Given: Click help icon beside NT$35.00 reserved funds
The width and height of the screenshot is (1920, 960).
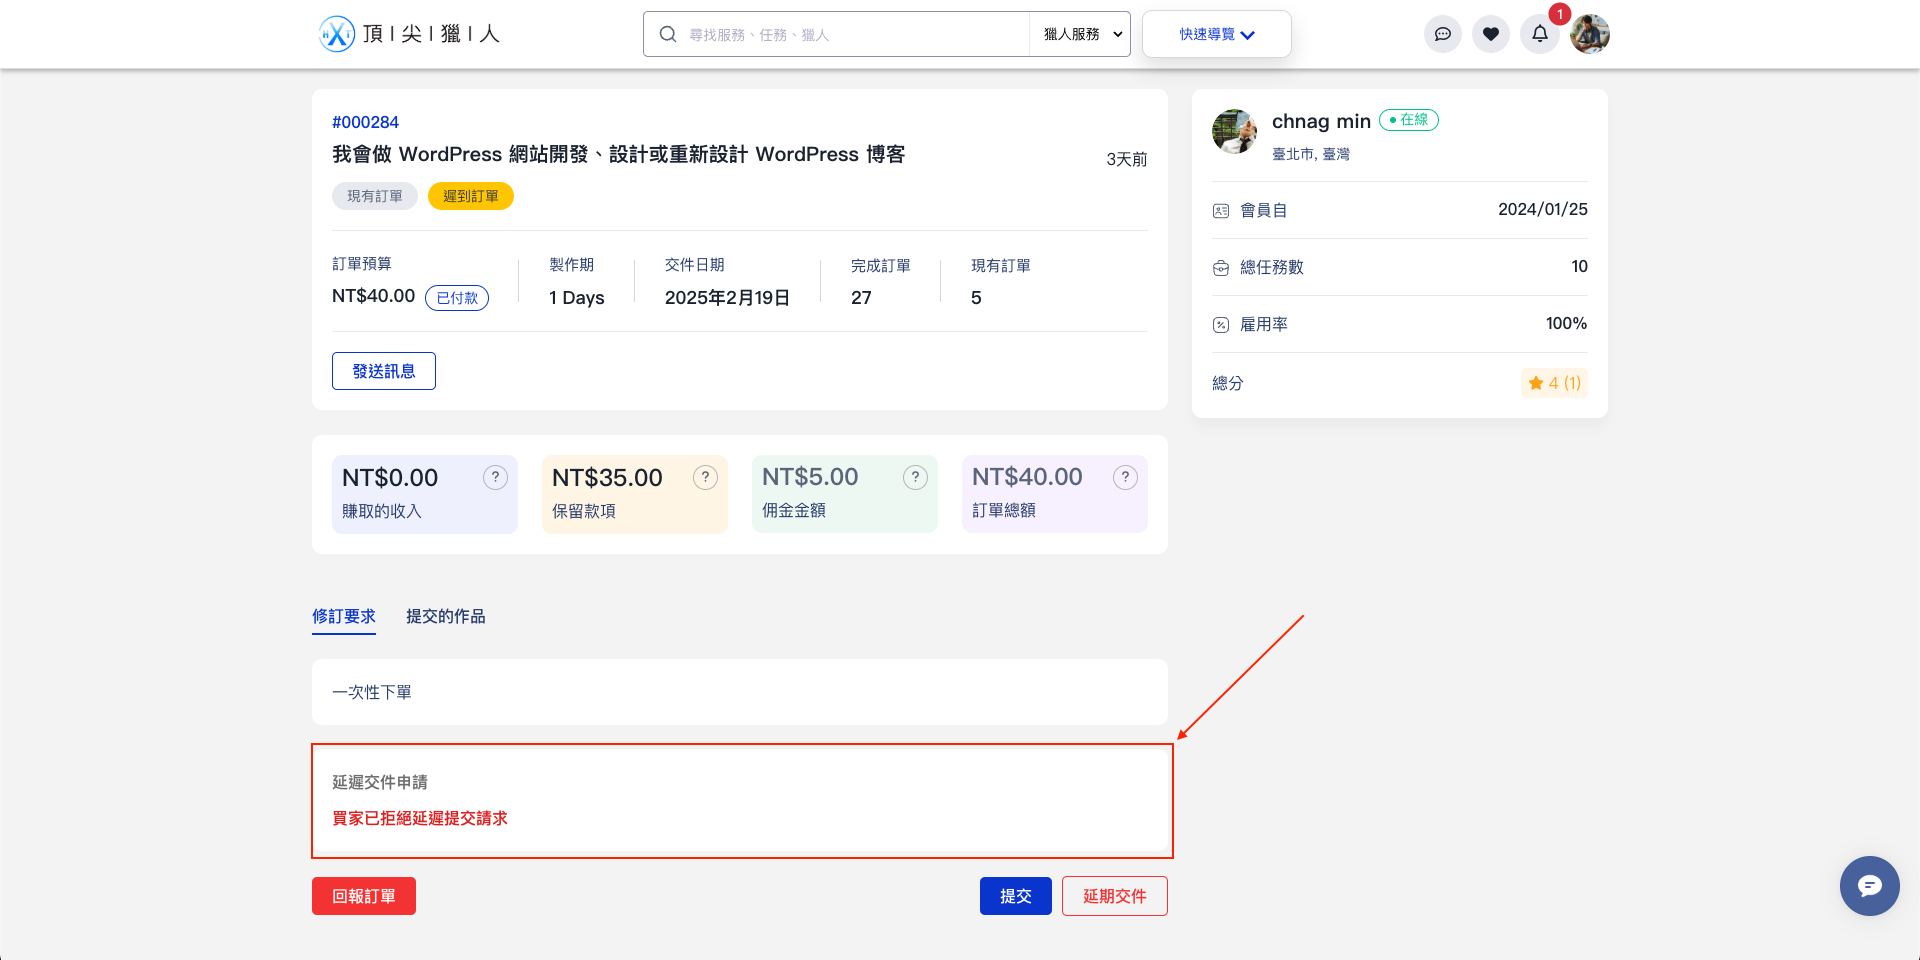Looking at the screenshot, I should click(x=705, y=478).
